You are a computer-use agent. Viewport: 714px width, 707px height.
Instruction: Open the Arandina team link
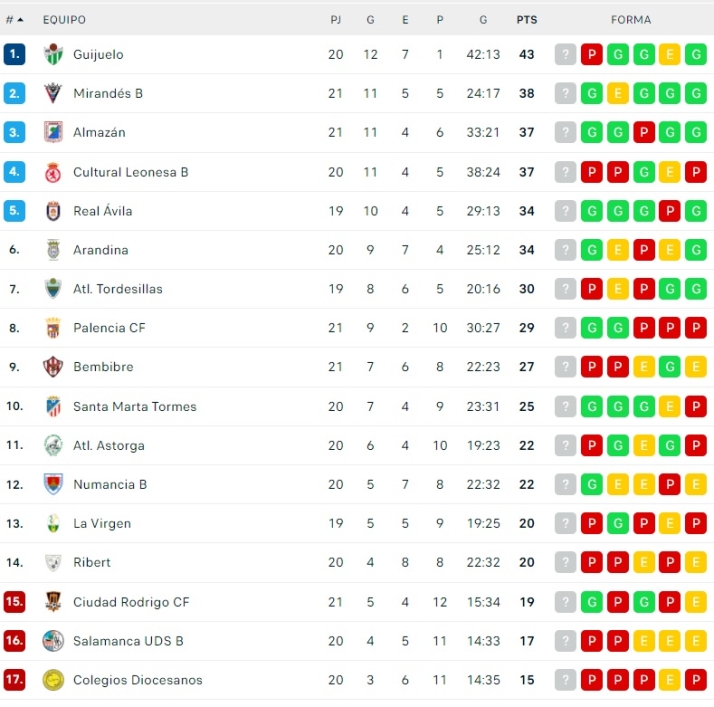(100, 250)
